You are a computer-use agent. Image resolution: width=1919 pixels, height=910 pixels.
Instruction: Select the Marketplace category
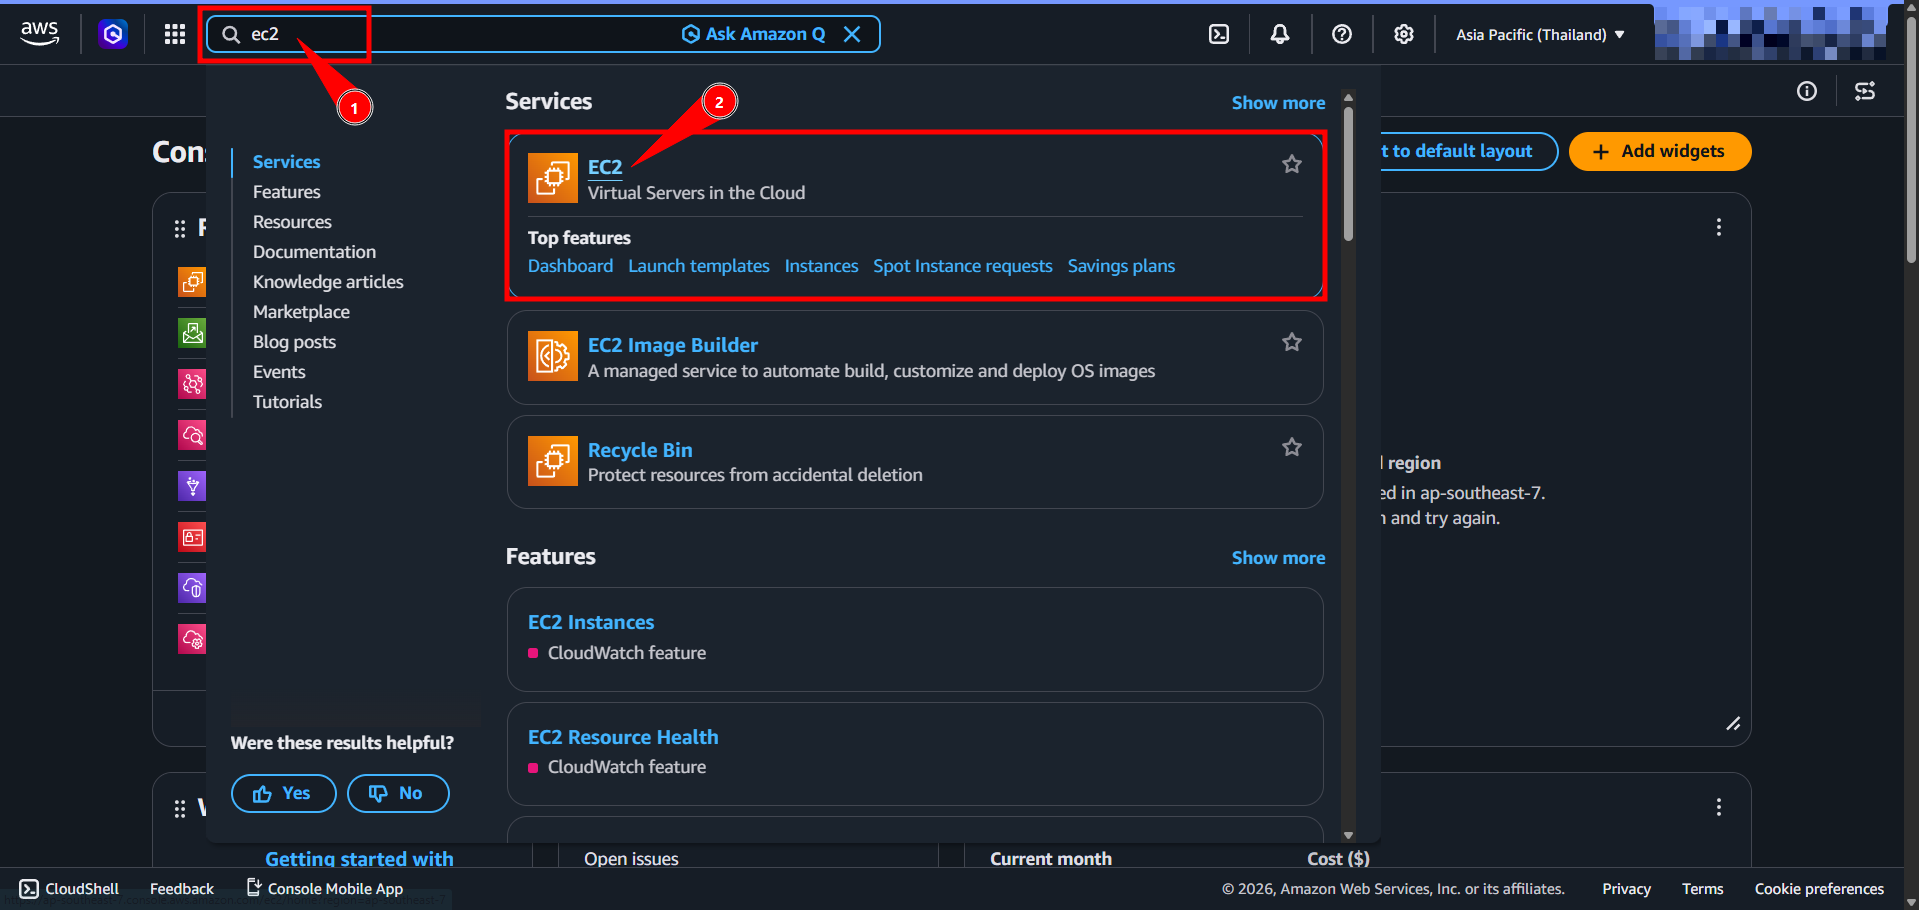tap(301, 312)
